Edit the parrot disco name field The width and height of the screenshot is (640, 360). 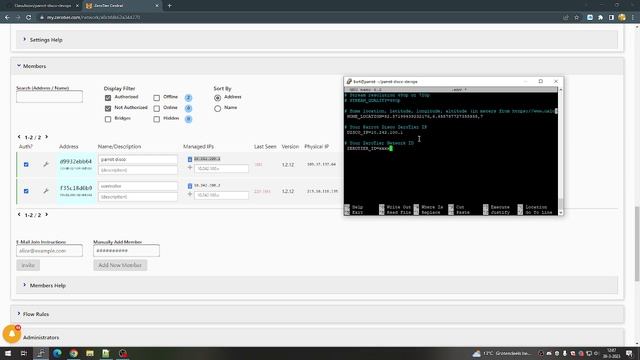pyautogui.click(x=138, y=159)
